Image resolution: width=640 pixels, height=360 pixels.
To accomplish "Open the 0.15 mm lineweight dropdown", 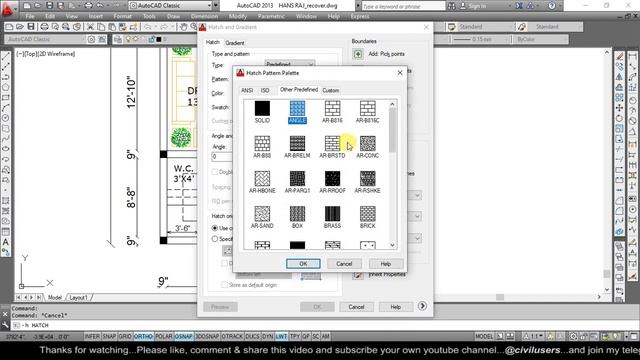I will (x=481, y=39).
